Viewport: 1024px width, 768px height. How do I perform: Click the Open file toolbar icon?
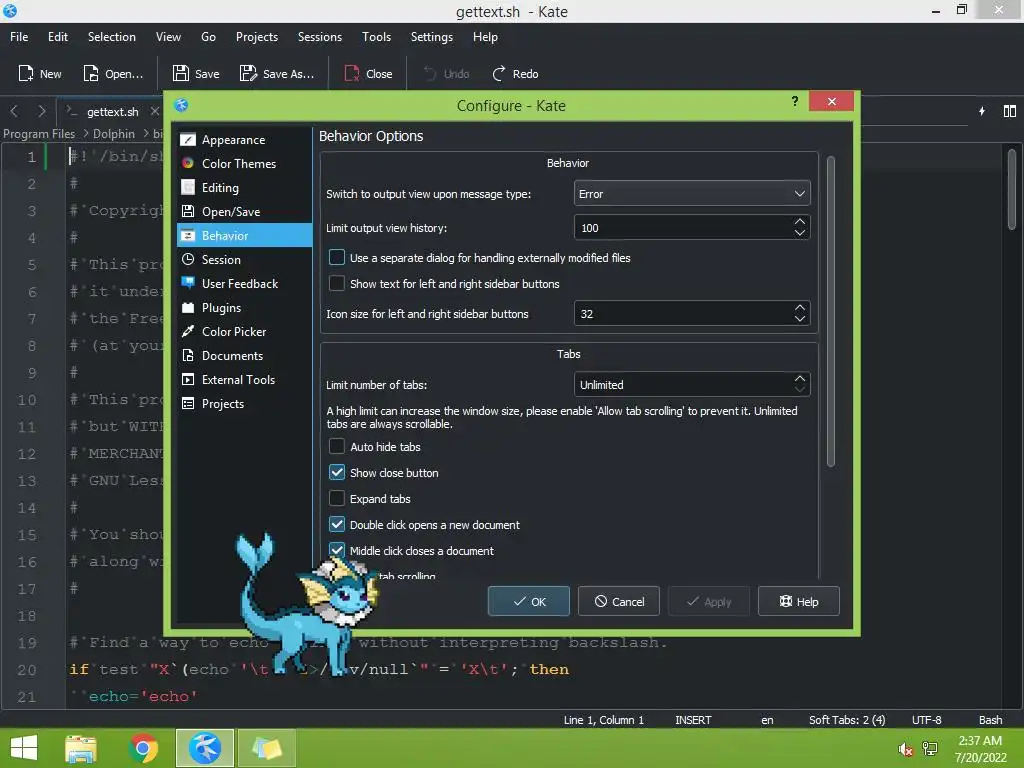[x=91, y=73]
